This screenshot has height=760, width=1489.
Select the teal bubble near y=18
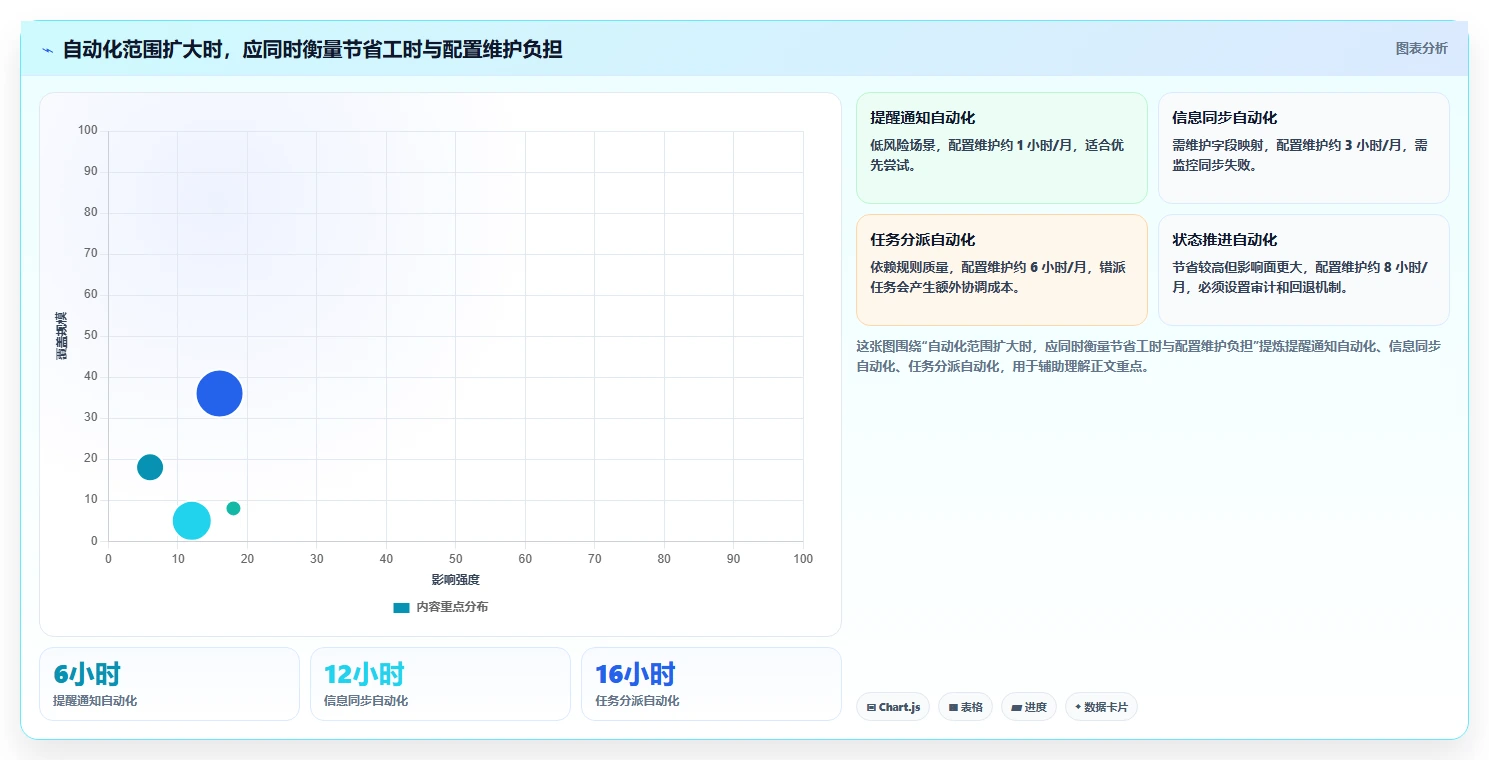(150, 467)
